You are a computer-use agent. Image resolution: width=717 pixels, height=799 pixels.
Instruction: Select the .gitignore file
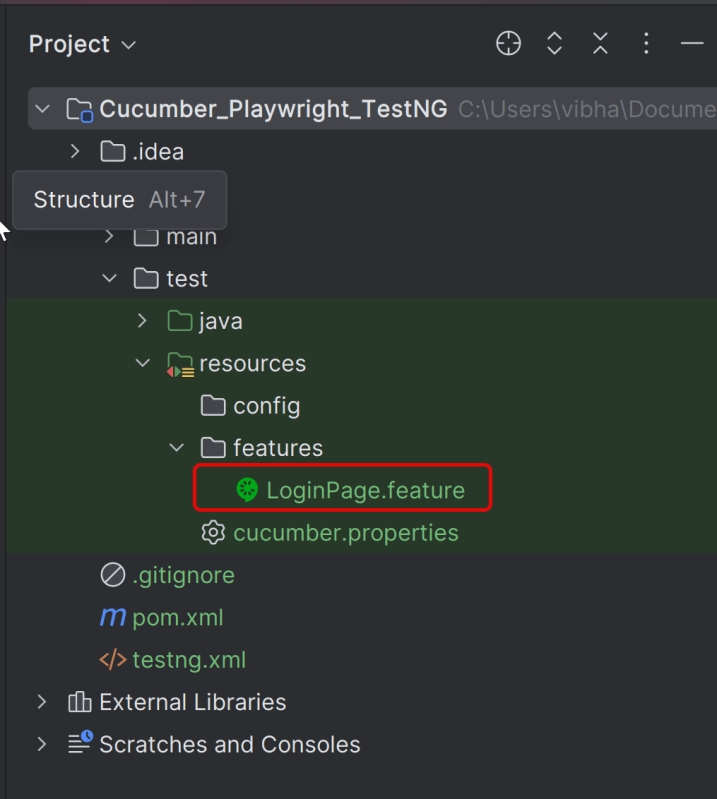click(183, 575)
